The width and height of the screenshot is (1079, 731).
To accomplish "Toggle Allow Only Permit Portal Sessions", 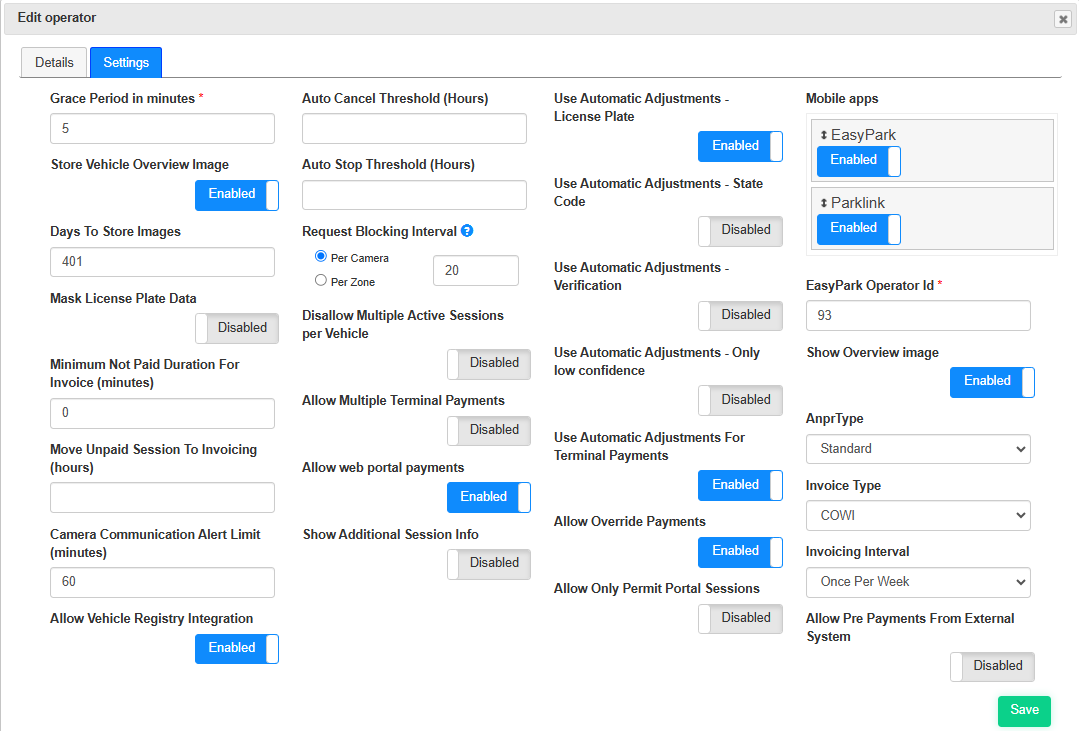I will (740, 619).
